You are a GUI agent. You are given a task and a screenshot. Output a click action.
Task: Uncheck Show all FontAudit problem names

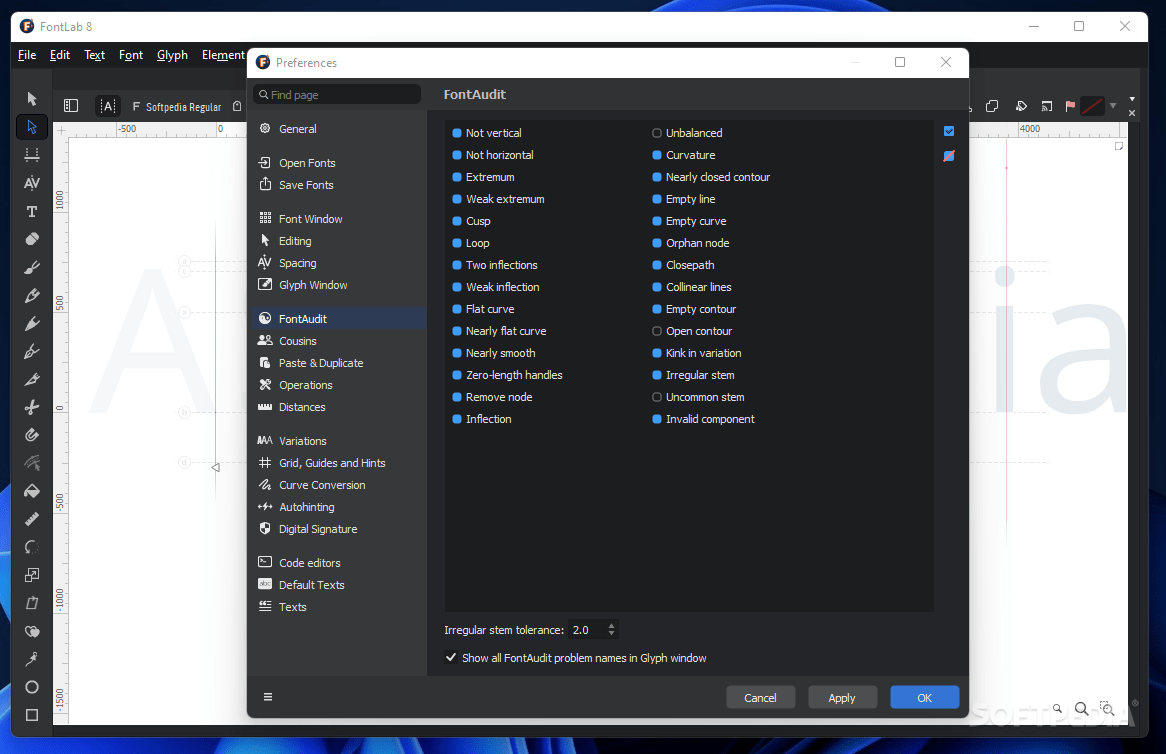[451, 657]
